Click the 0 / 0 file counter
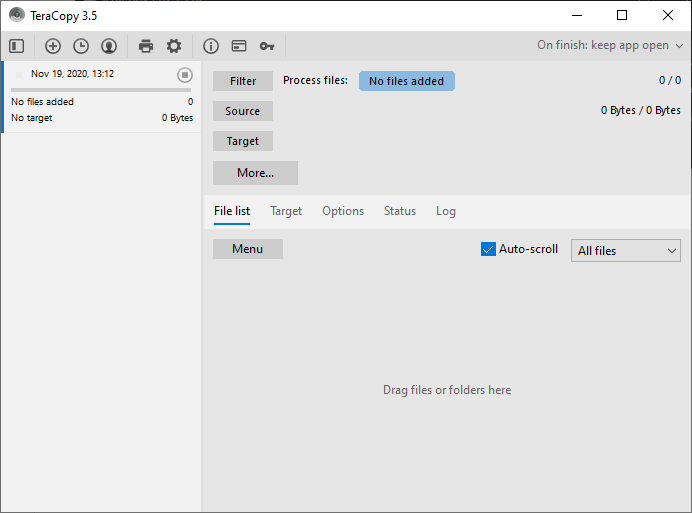 (x=670, y=80)
